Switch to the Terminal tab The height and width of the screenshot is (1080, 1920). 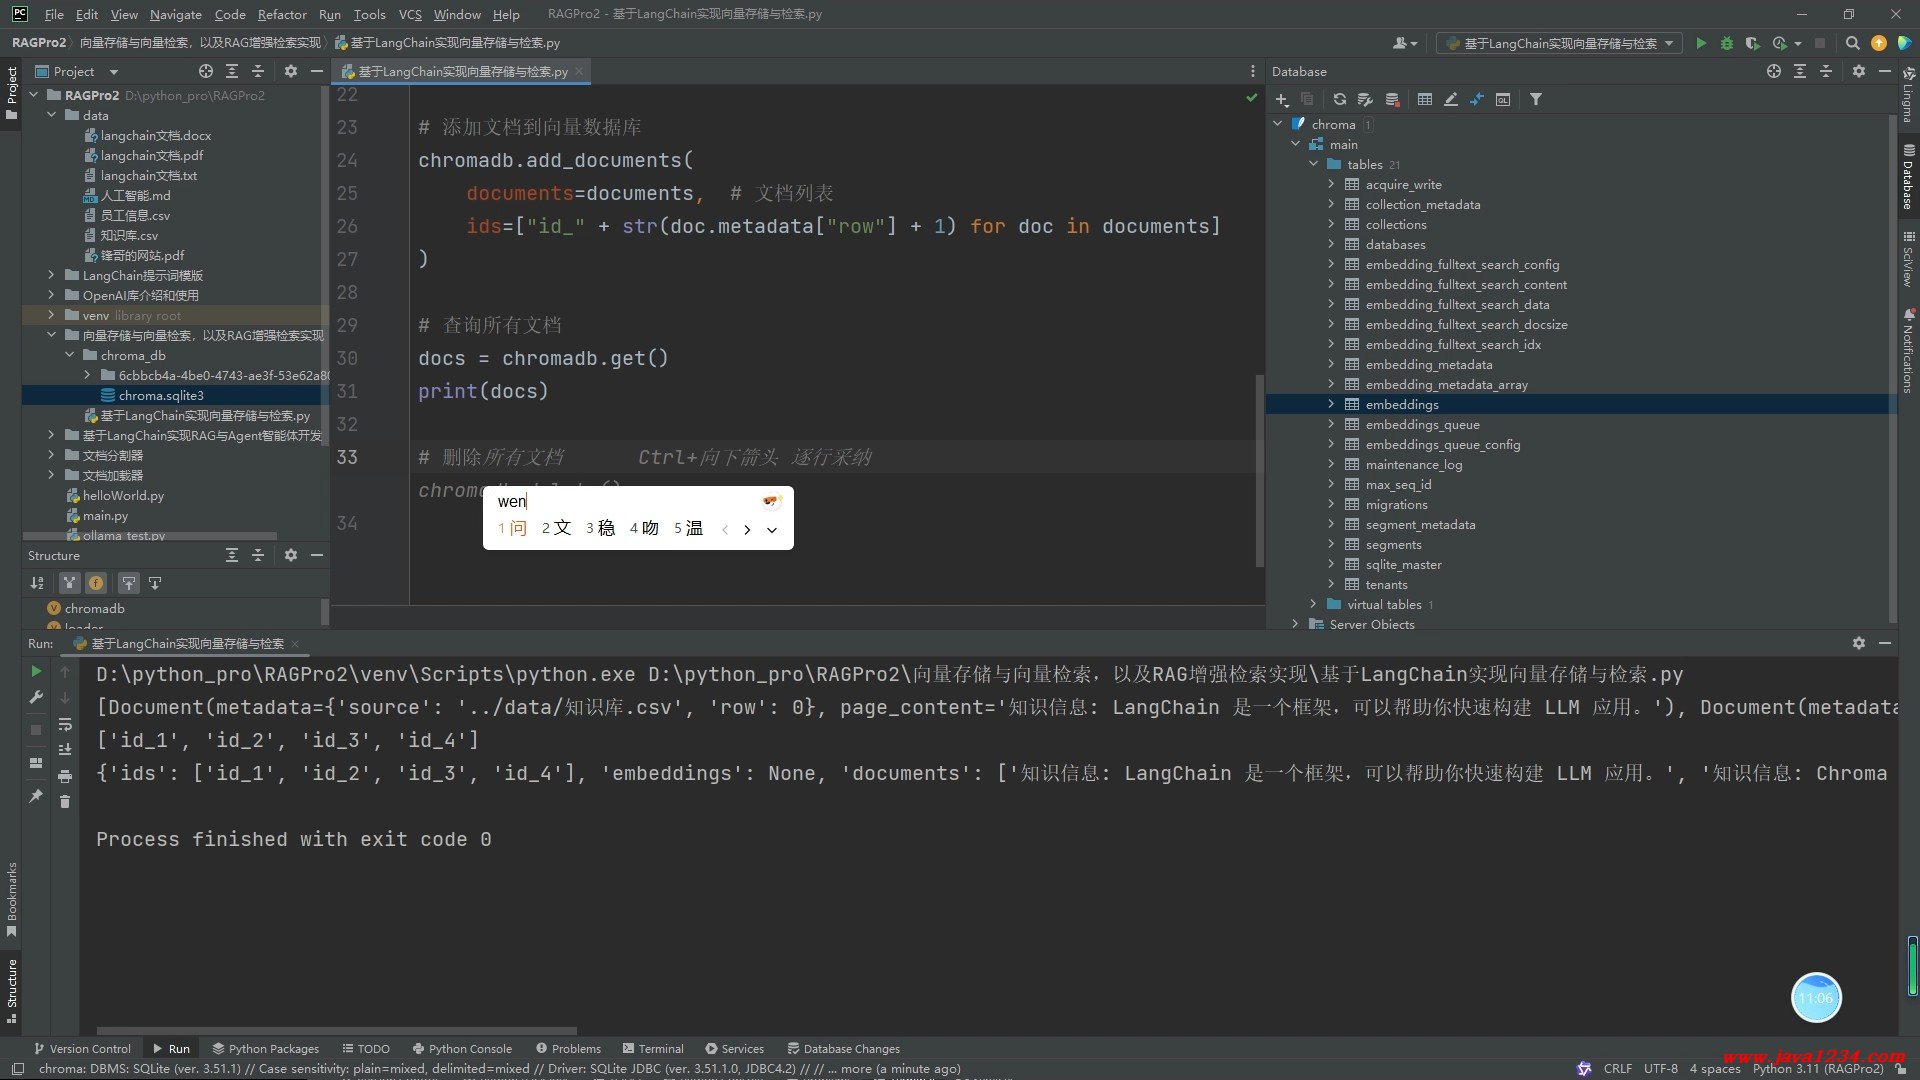pyautogui.click(x=653, y=1049)
